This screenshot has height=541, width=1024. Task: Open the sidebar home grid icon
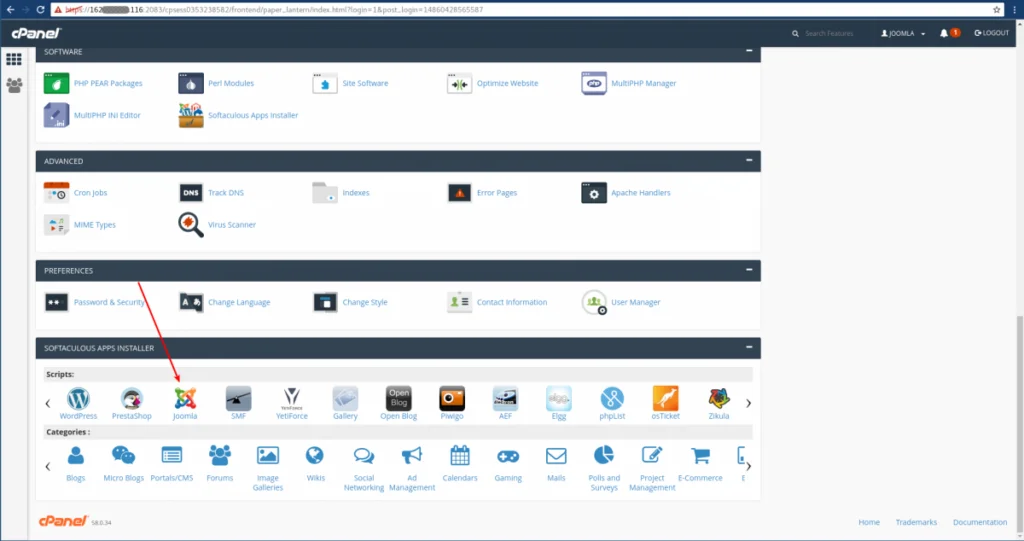point(14,59)
